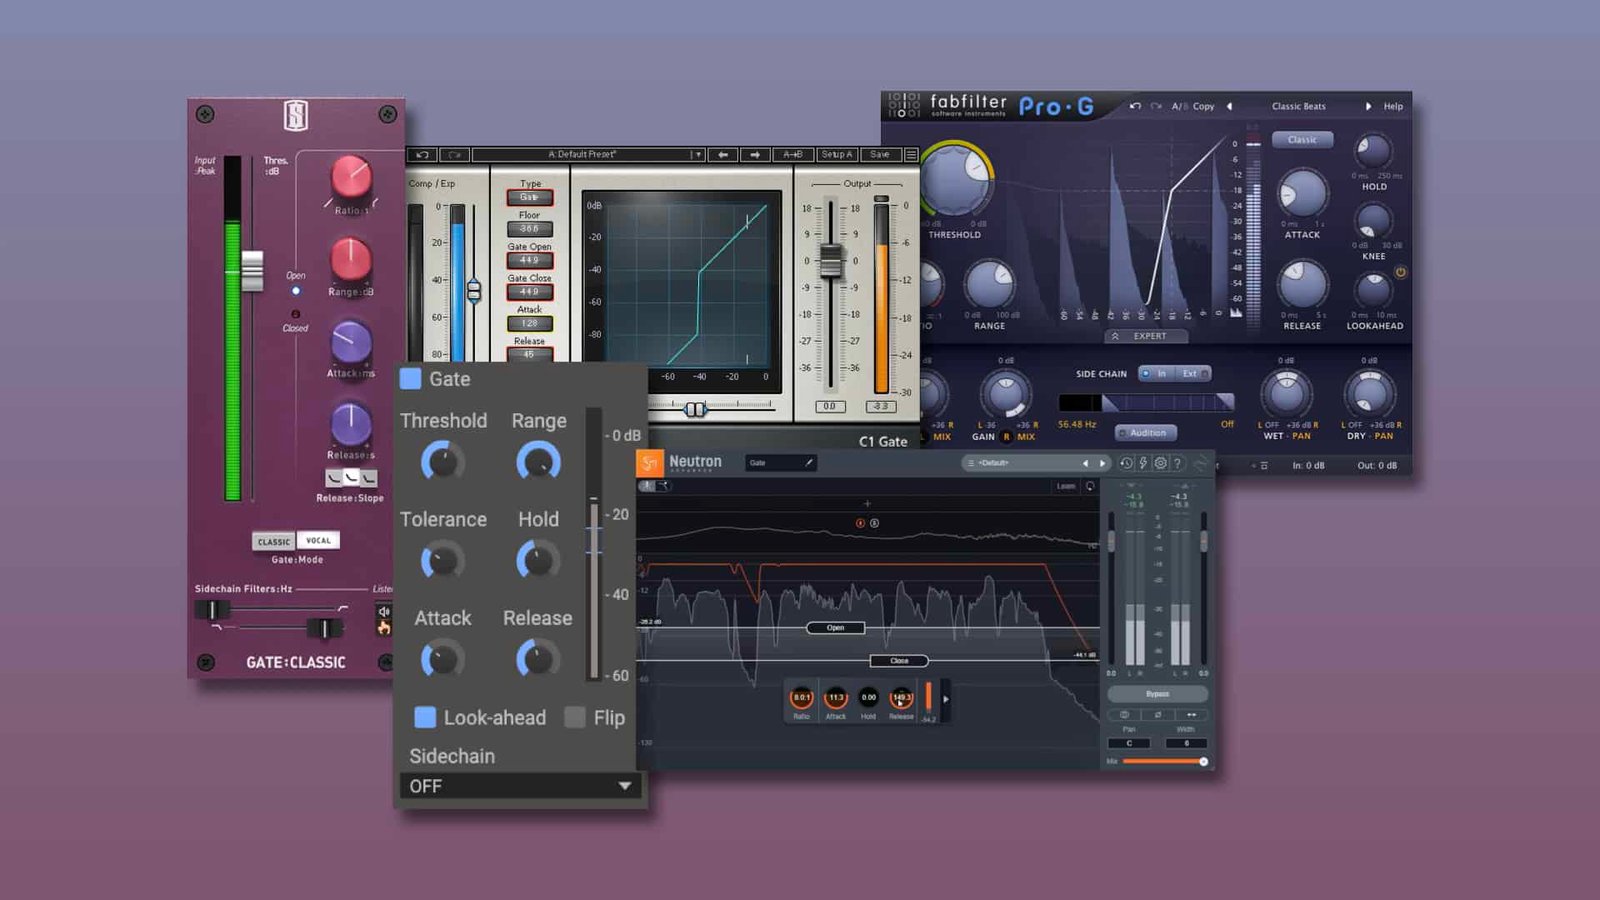1600x900 pixels.
Task: Expand the Pro-G EXPERT panel
Action: click(1145, 336)
